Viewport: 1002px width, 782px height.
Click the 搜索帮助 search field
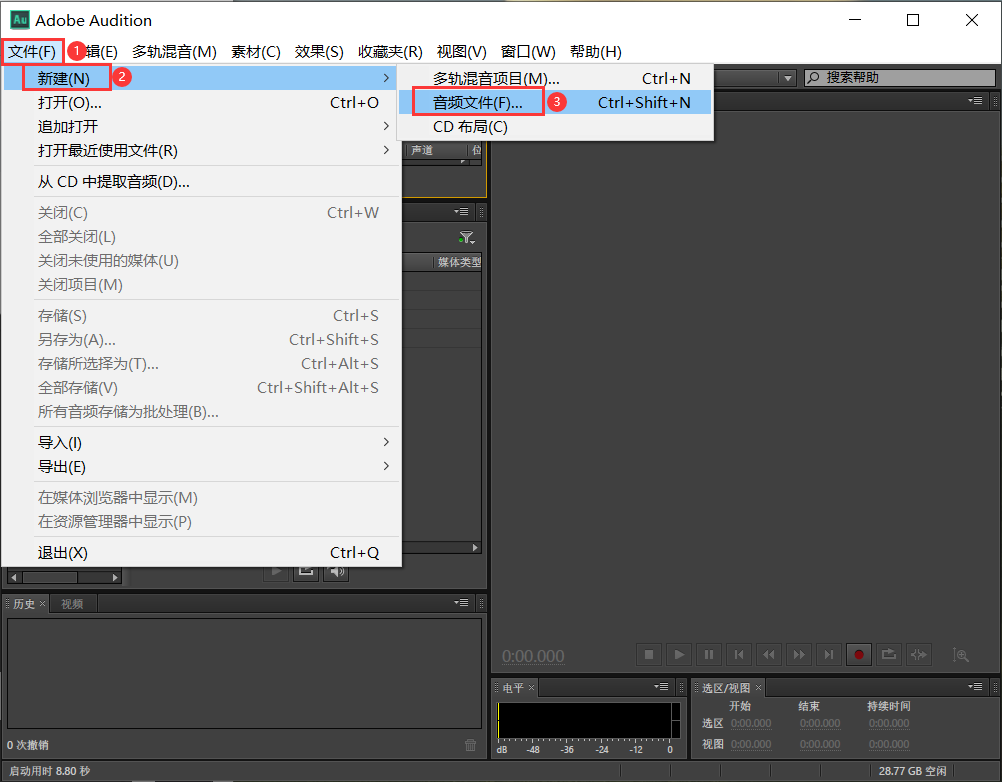pos(900,78)
